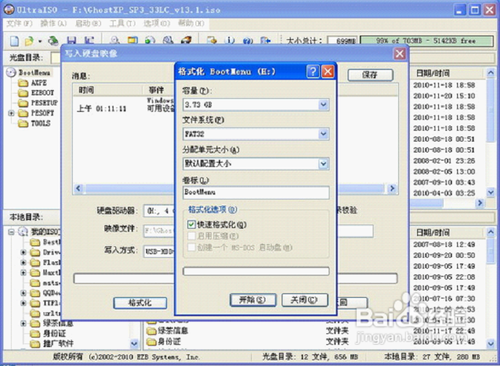500x366 pixels.
Task: Click the volume label BootMenu input field
Action: [x=256, y=192]
